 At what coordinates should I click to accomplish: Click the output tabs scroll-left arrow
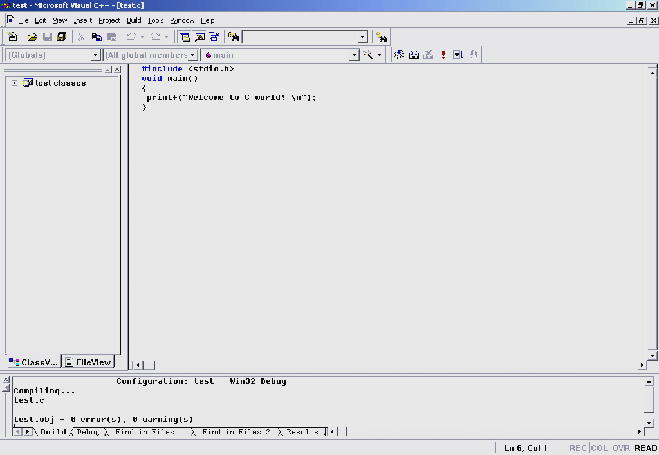18,431
